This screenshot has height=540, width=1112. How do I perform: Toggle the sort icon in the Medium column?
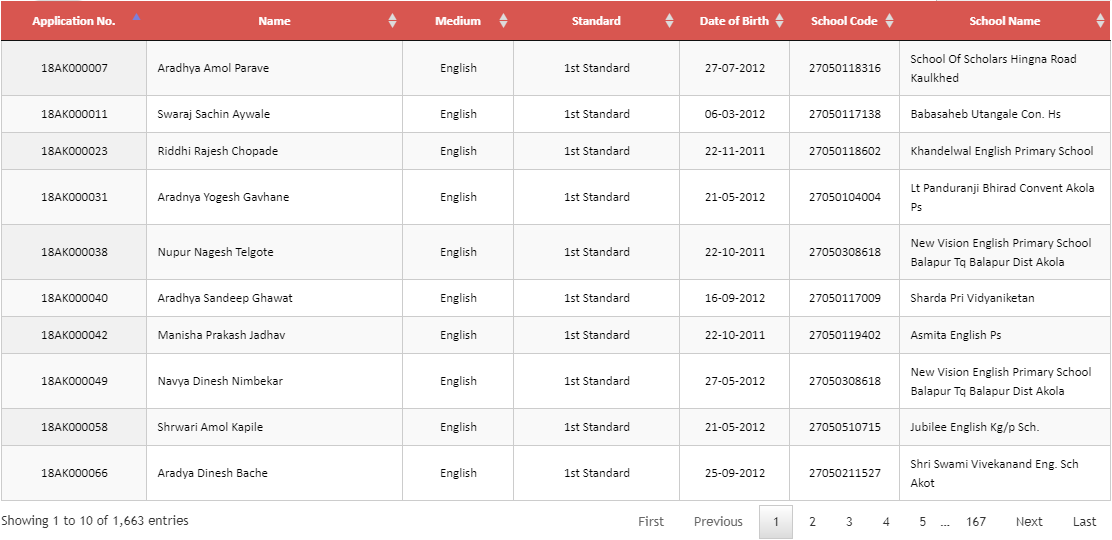(504, 21)
